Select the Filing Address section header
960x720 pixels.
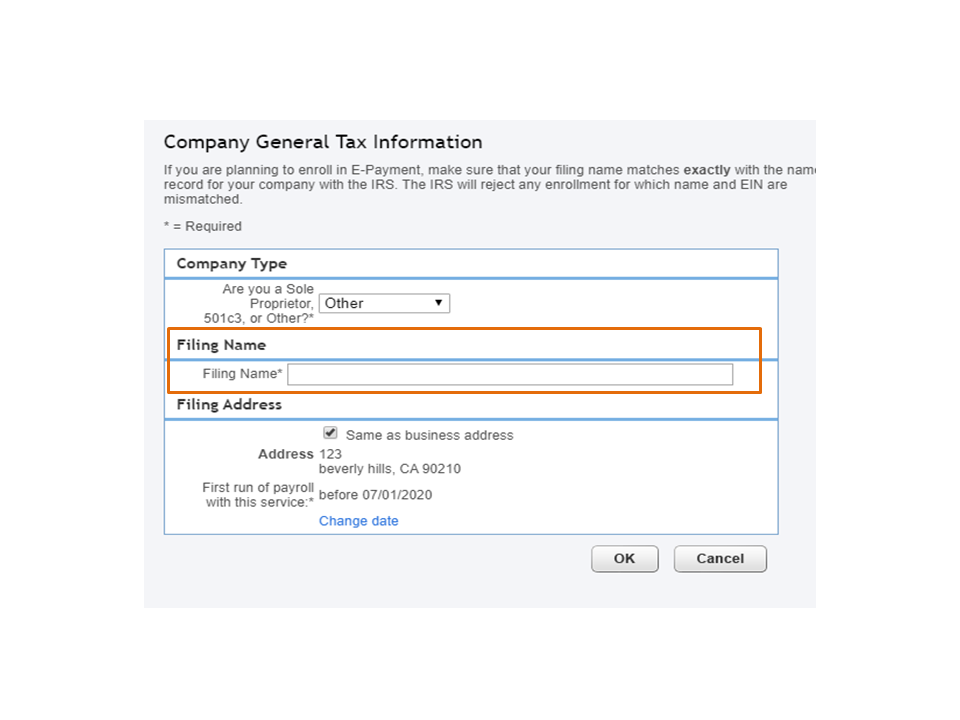[x=228, y=404]
